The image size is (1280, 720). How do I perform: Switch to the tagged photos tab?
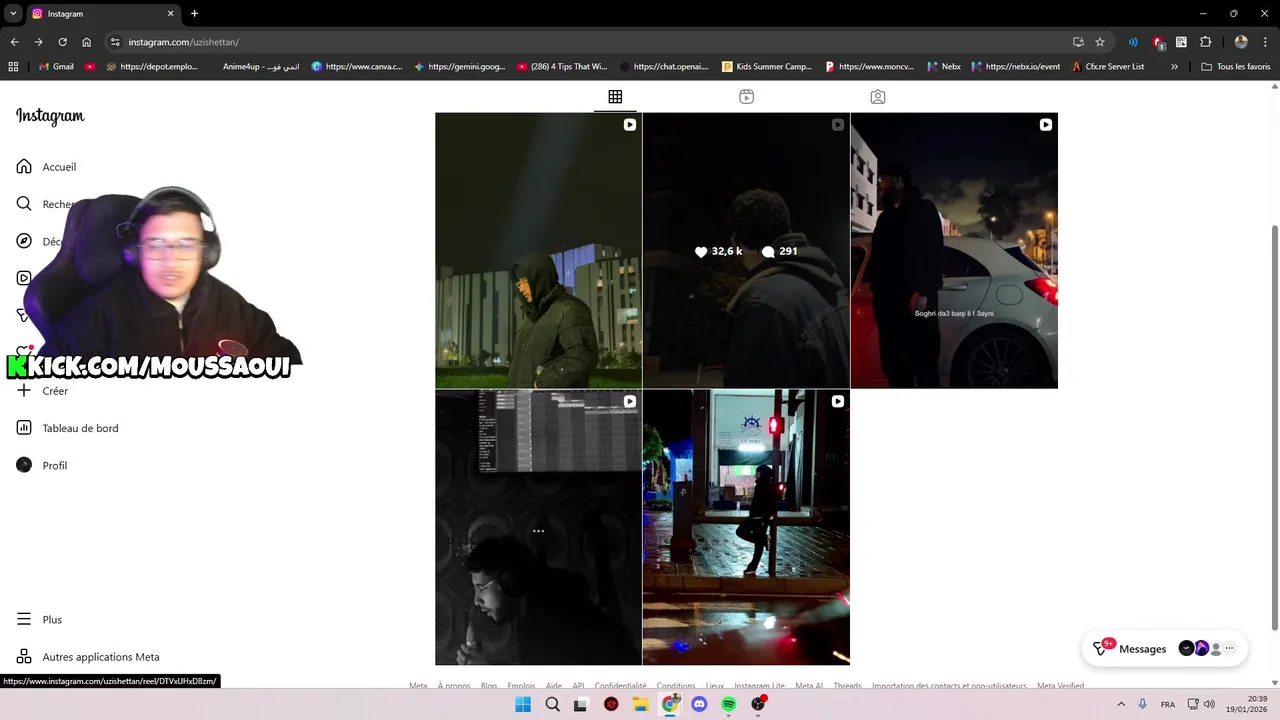[x=877, y=97]
